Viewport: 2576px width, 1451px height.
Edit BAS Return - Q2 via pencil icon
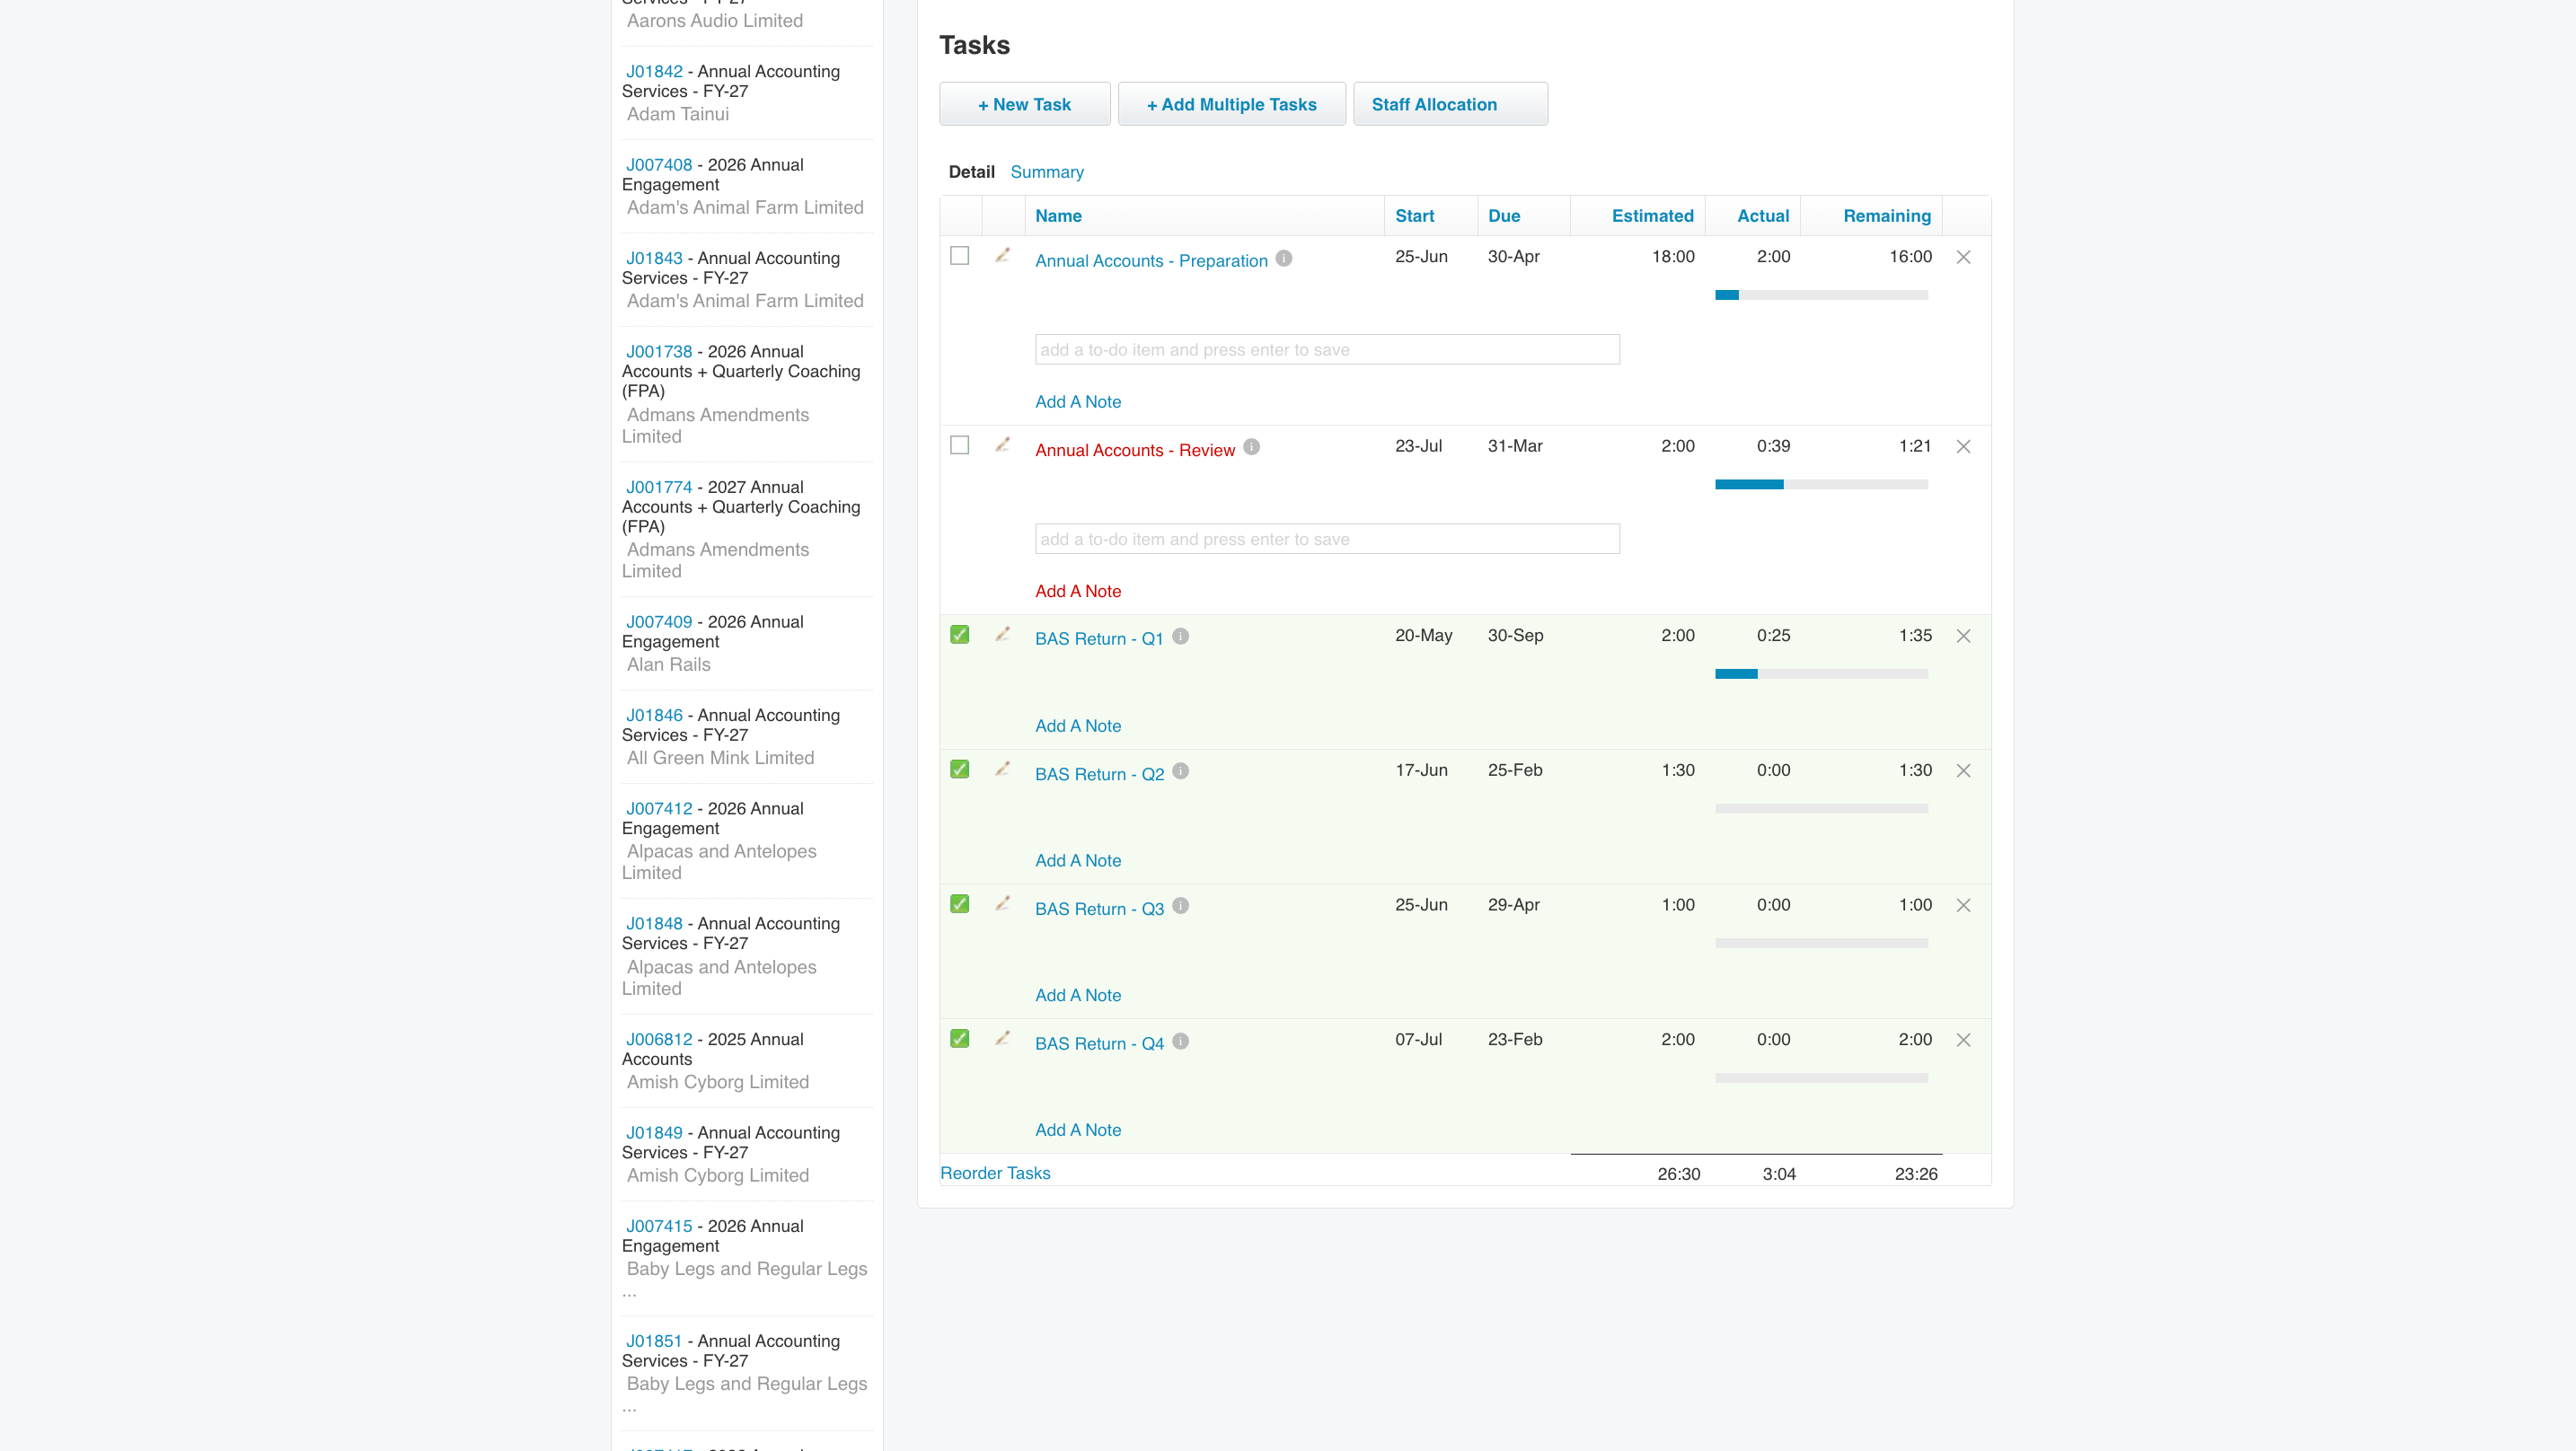point(1003,769)
